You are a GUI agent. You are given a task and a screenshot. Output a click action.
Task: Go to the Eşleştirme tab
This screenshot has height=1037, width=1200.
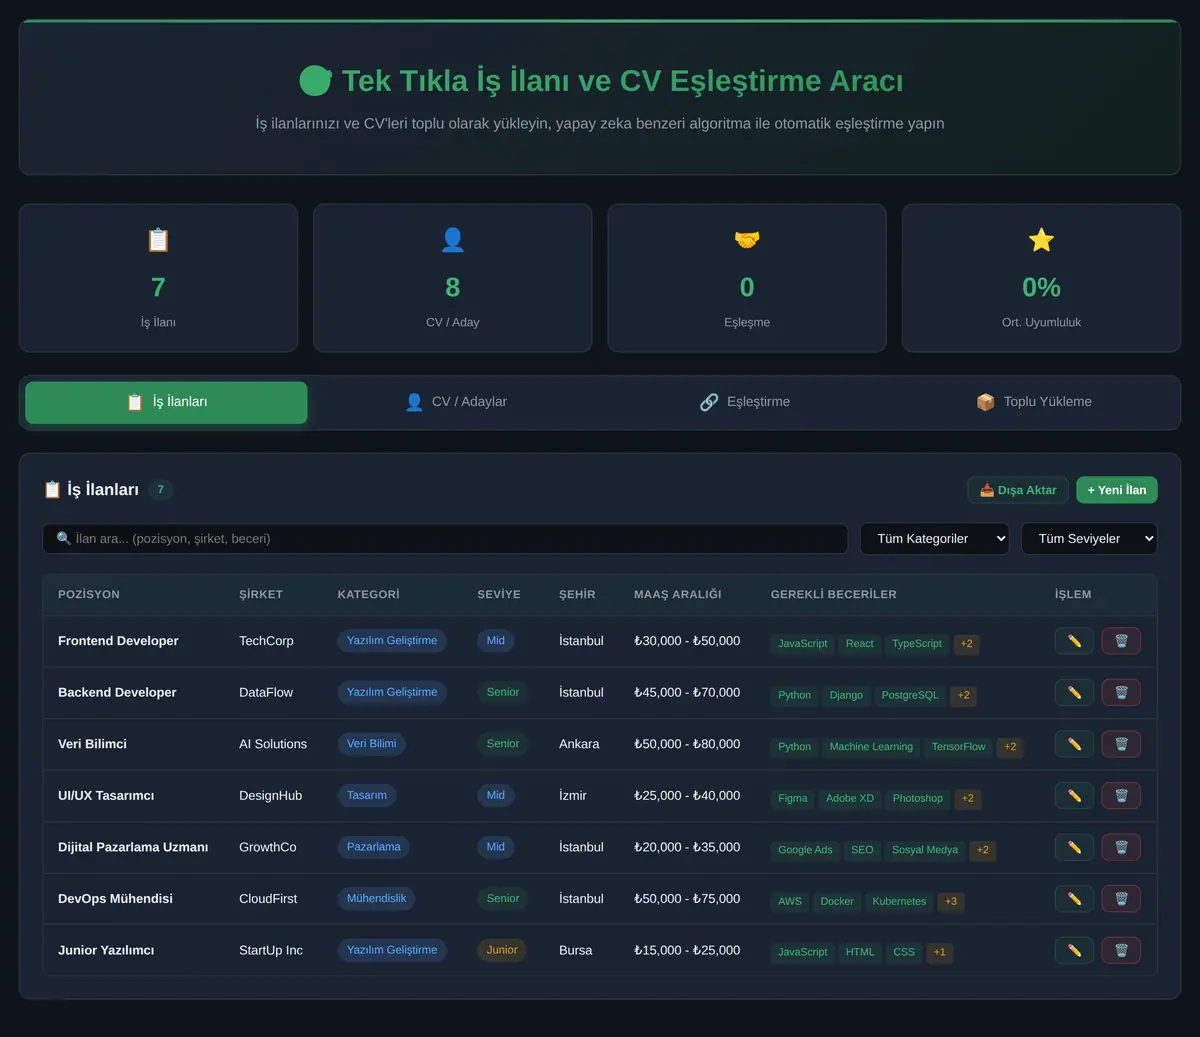pos(745,402)
